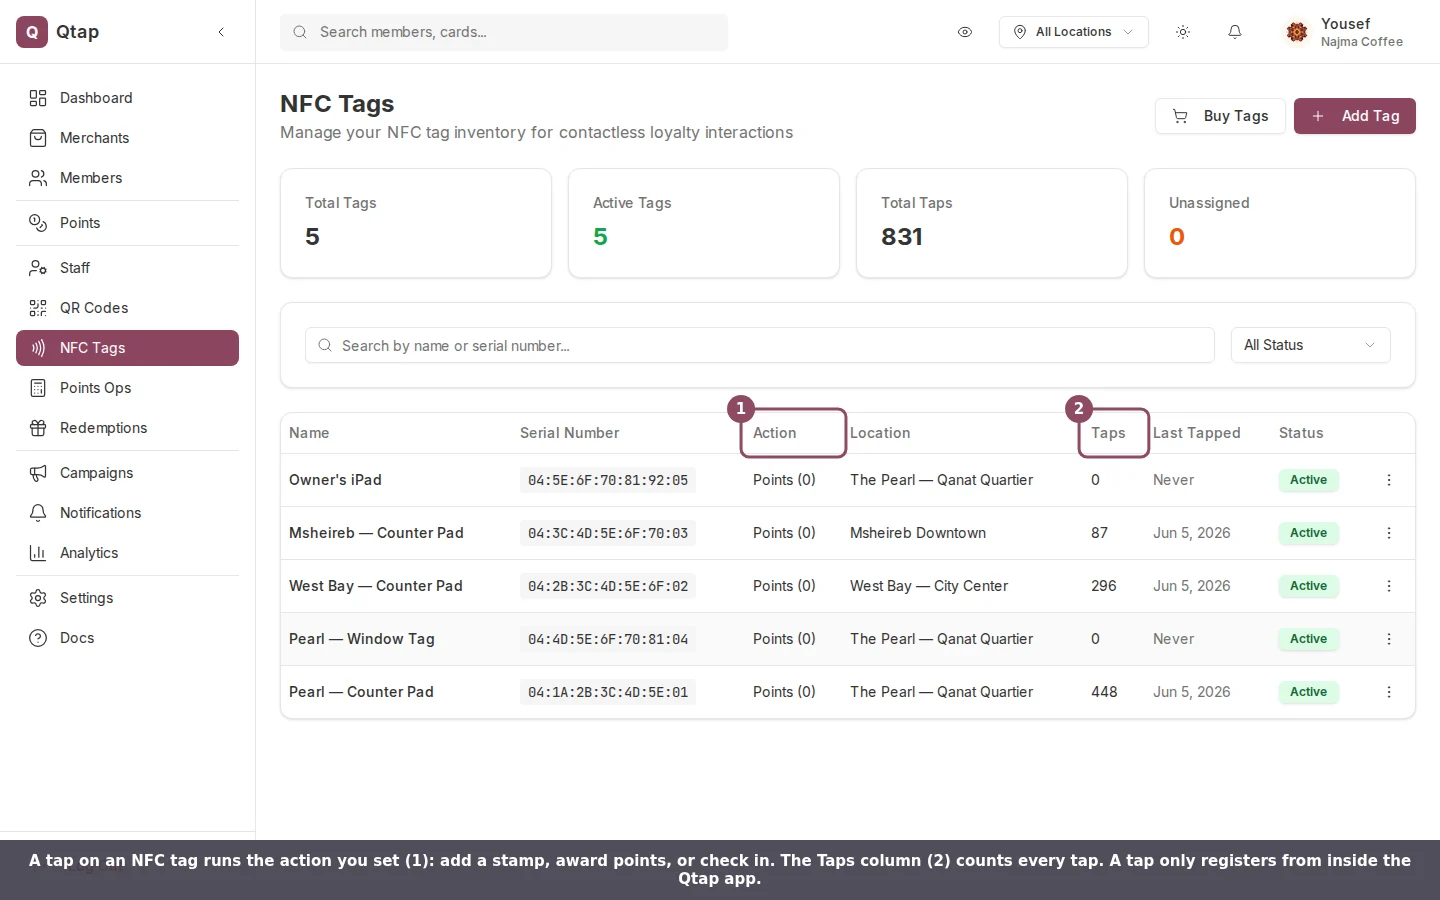
Task: Click the Pearl — Counter Pad name
Action: tap(361, 692)
